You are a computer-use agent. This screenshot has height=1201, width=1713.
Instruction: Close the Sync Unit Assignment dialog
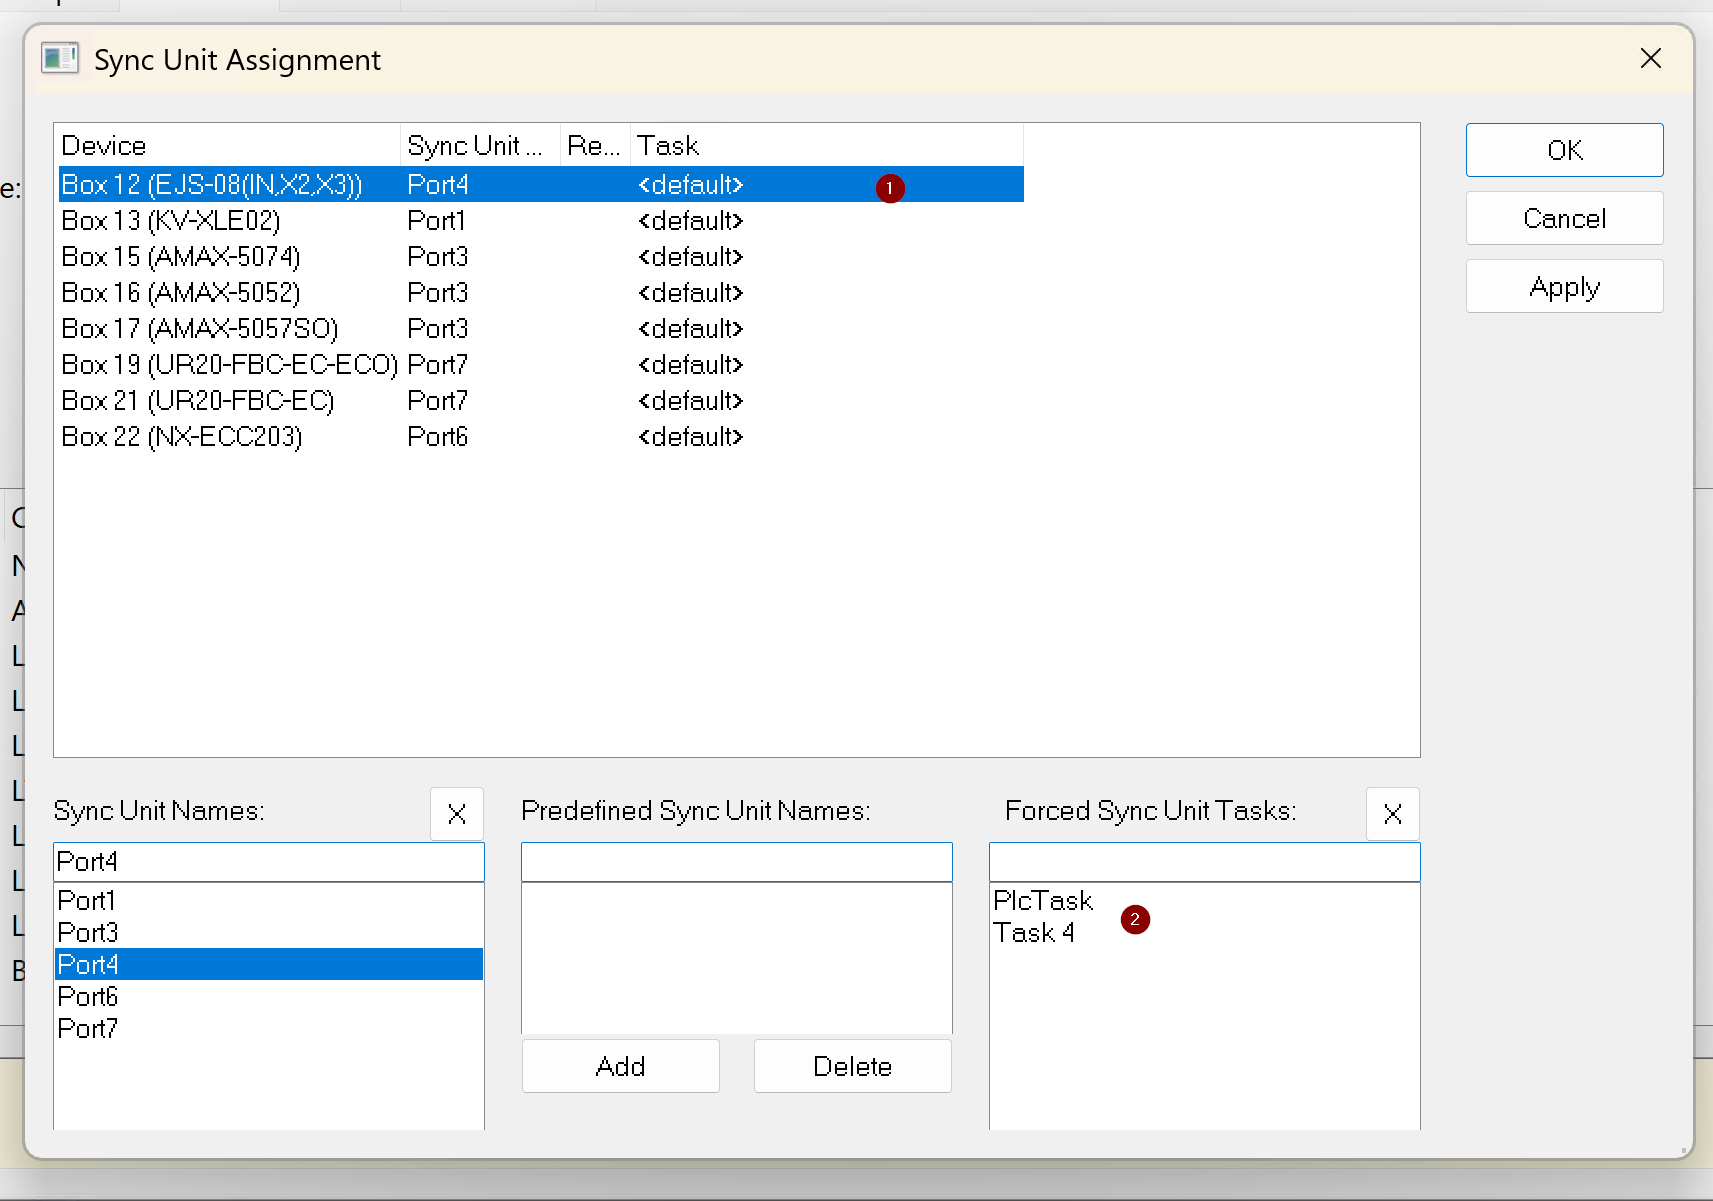tap(1650, 59)
